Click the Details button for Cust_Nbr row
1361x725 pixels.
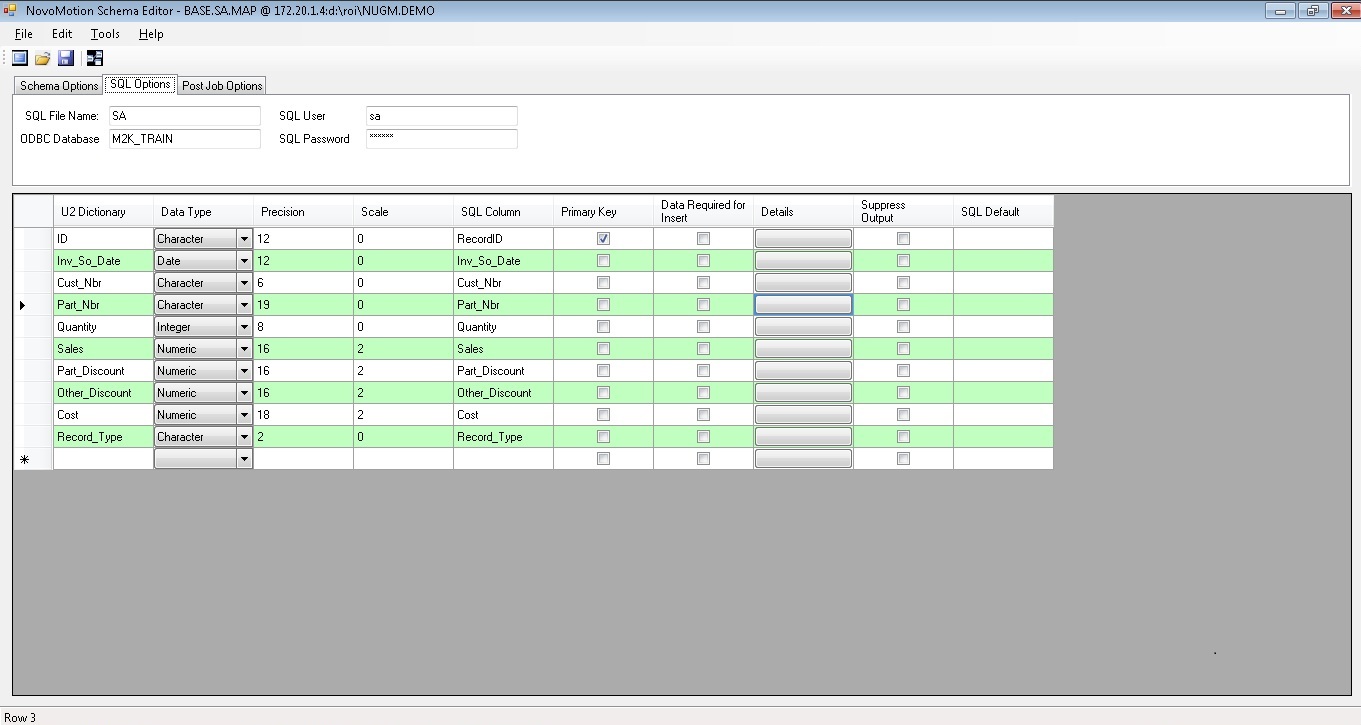[803, 283]
